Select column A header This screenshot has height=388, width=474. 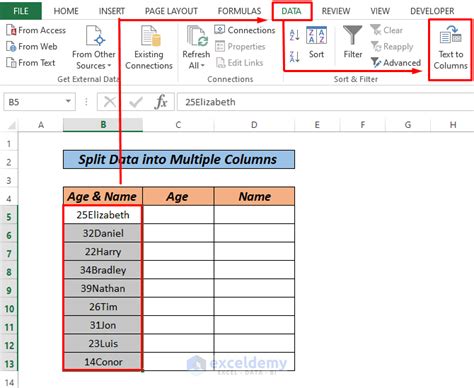[41, 125]
